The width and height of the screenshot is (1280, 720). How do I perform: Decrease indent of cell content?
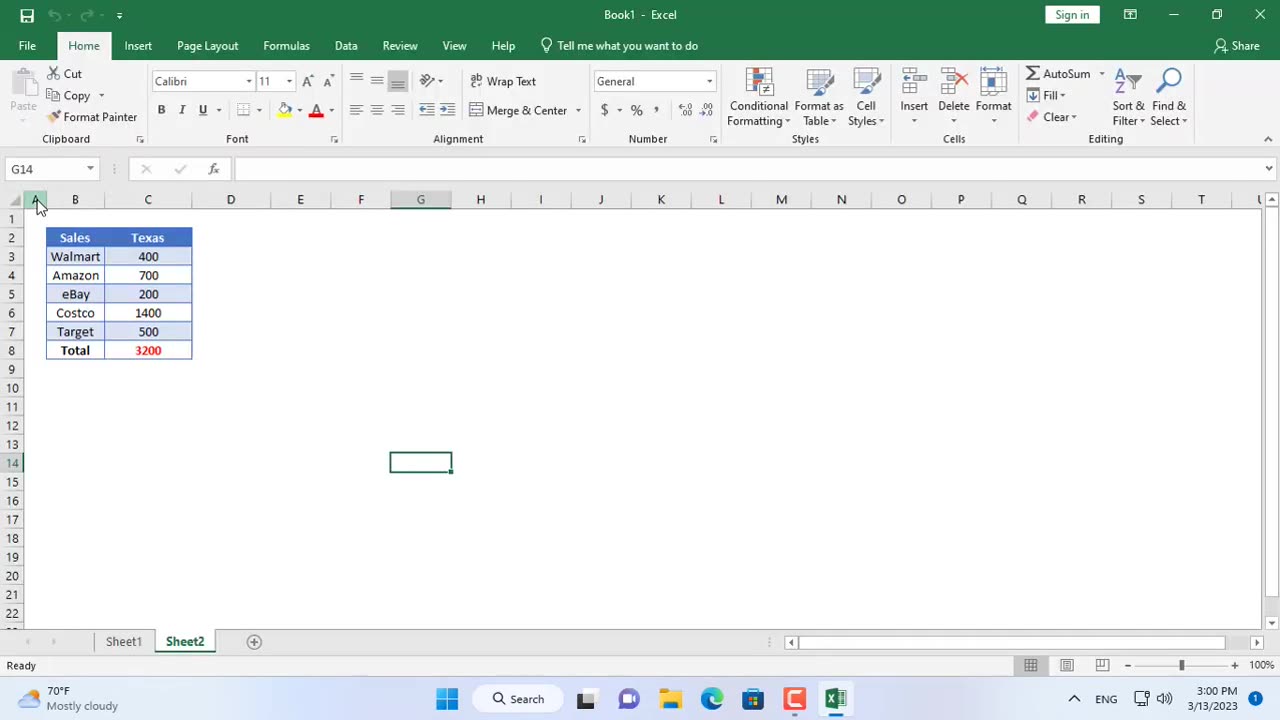(x=427, y=110)
